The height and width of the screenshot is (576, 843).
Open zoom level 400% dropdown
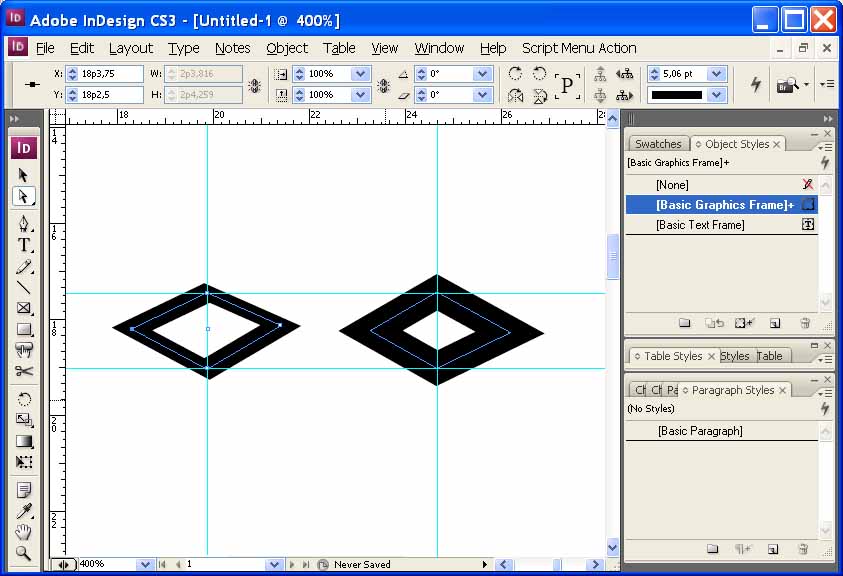tap(144, 564)
